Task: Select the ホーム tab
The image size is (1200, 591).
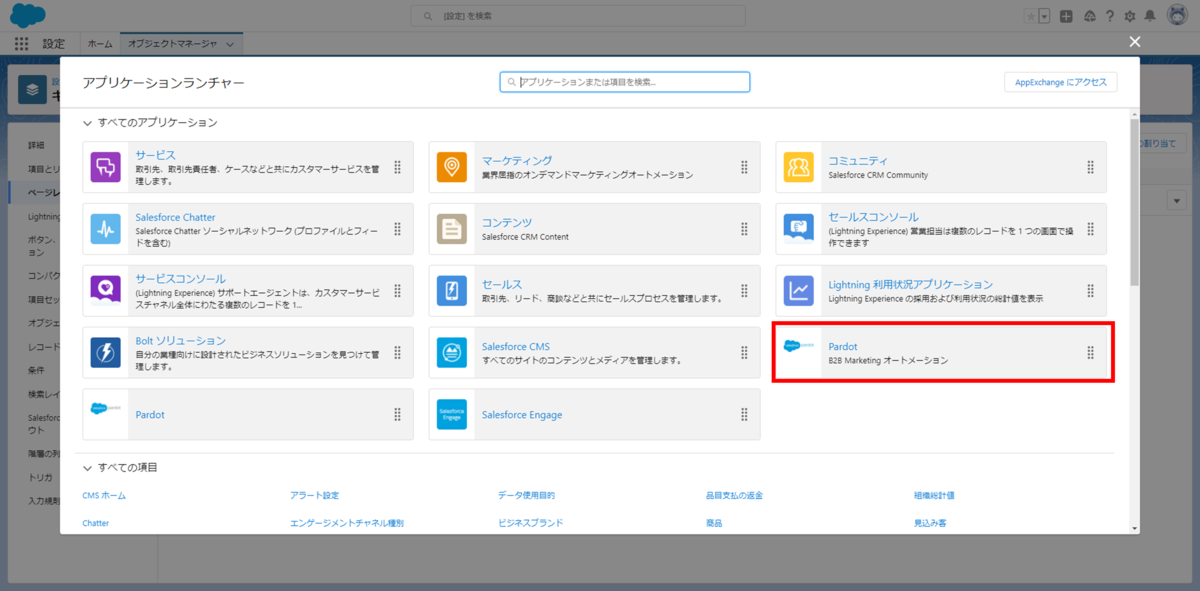Action: click(100, 44)
